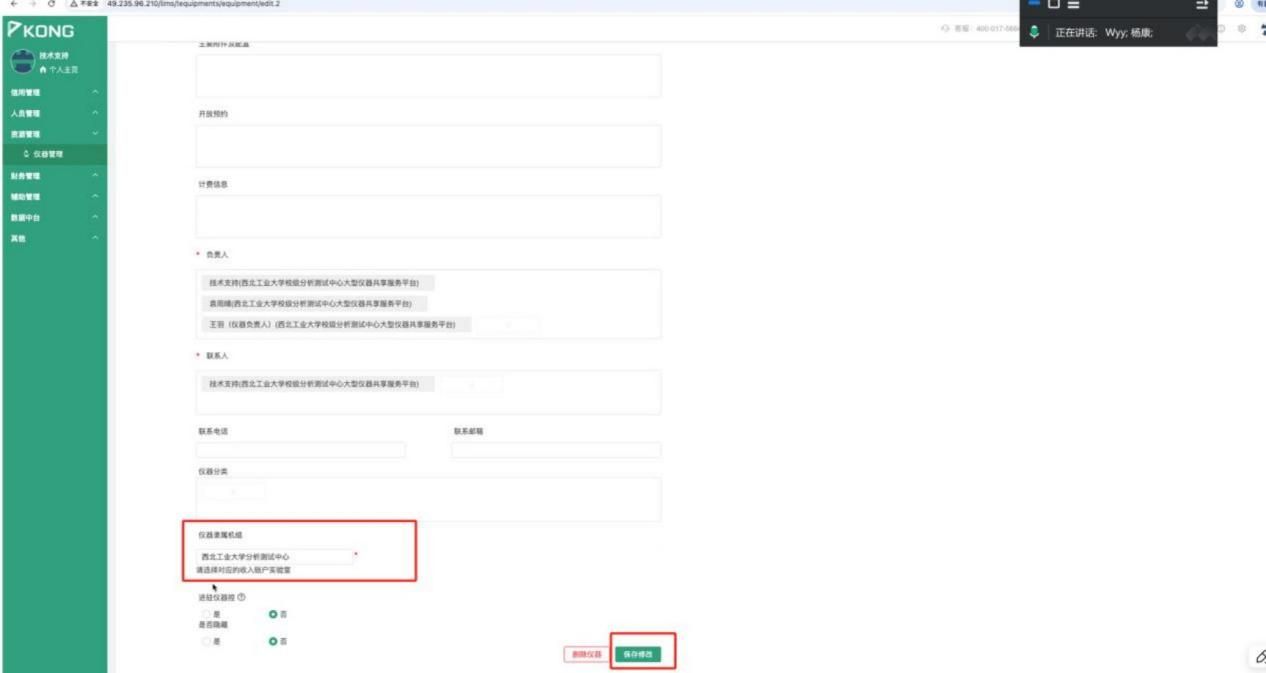Click into the 计费信息 text area
Image resolution: width=1266 pixels, height=673 pixels.
[428, 216]
